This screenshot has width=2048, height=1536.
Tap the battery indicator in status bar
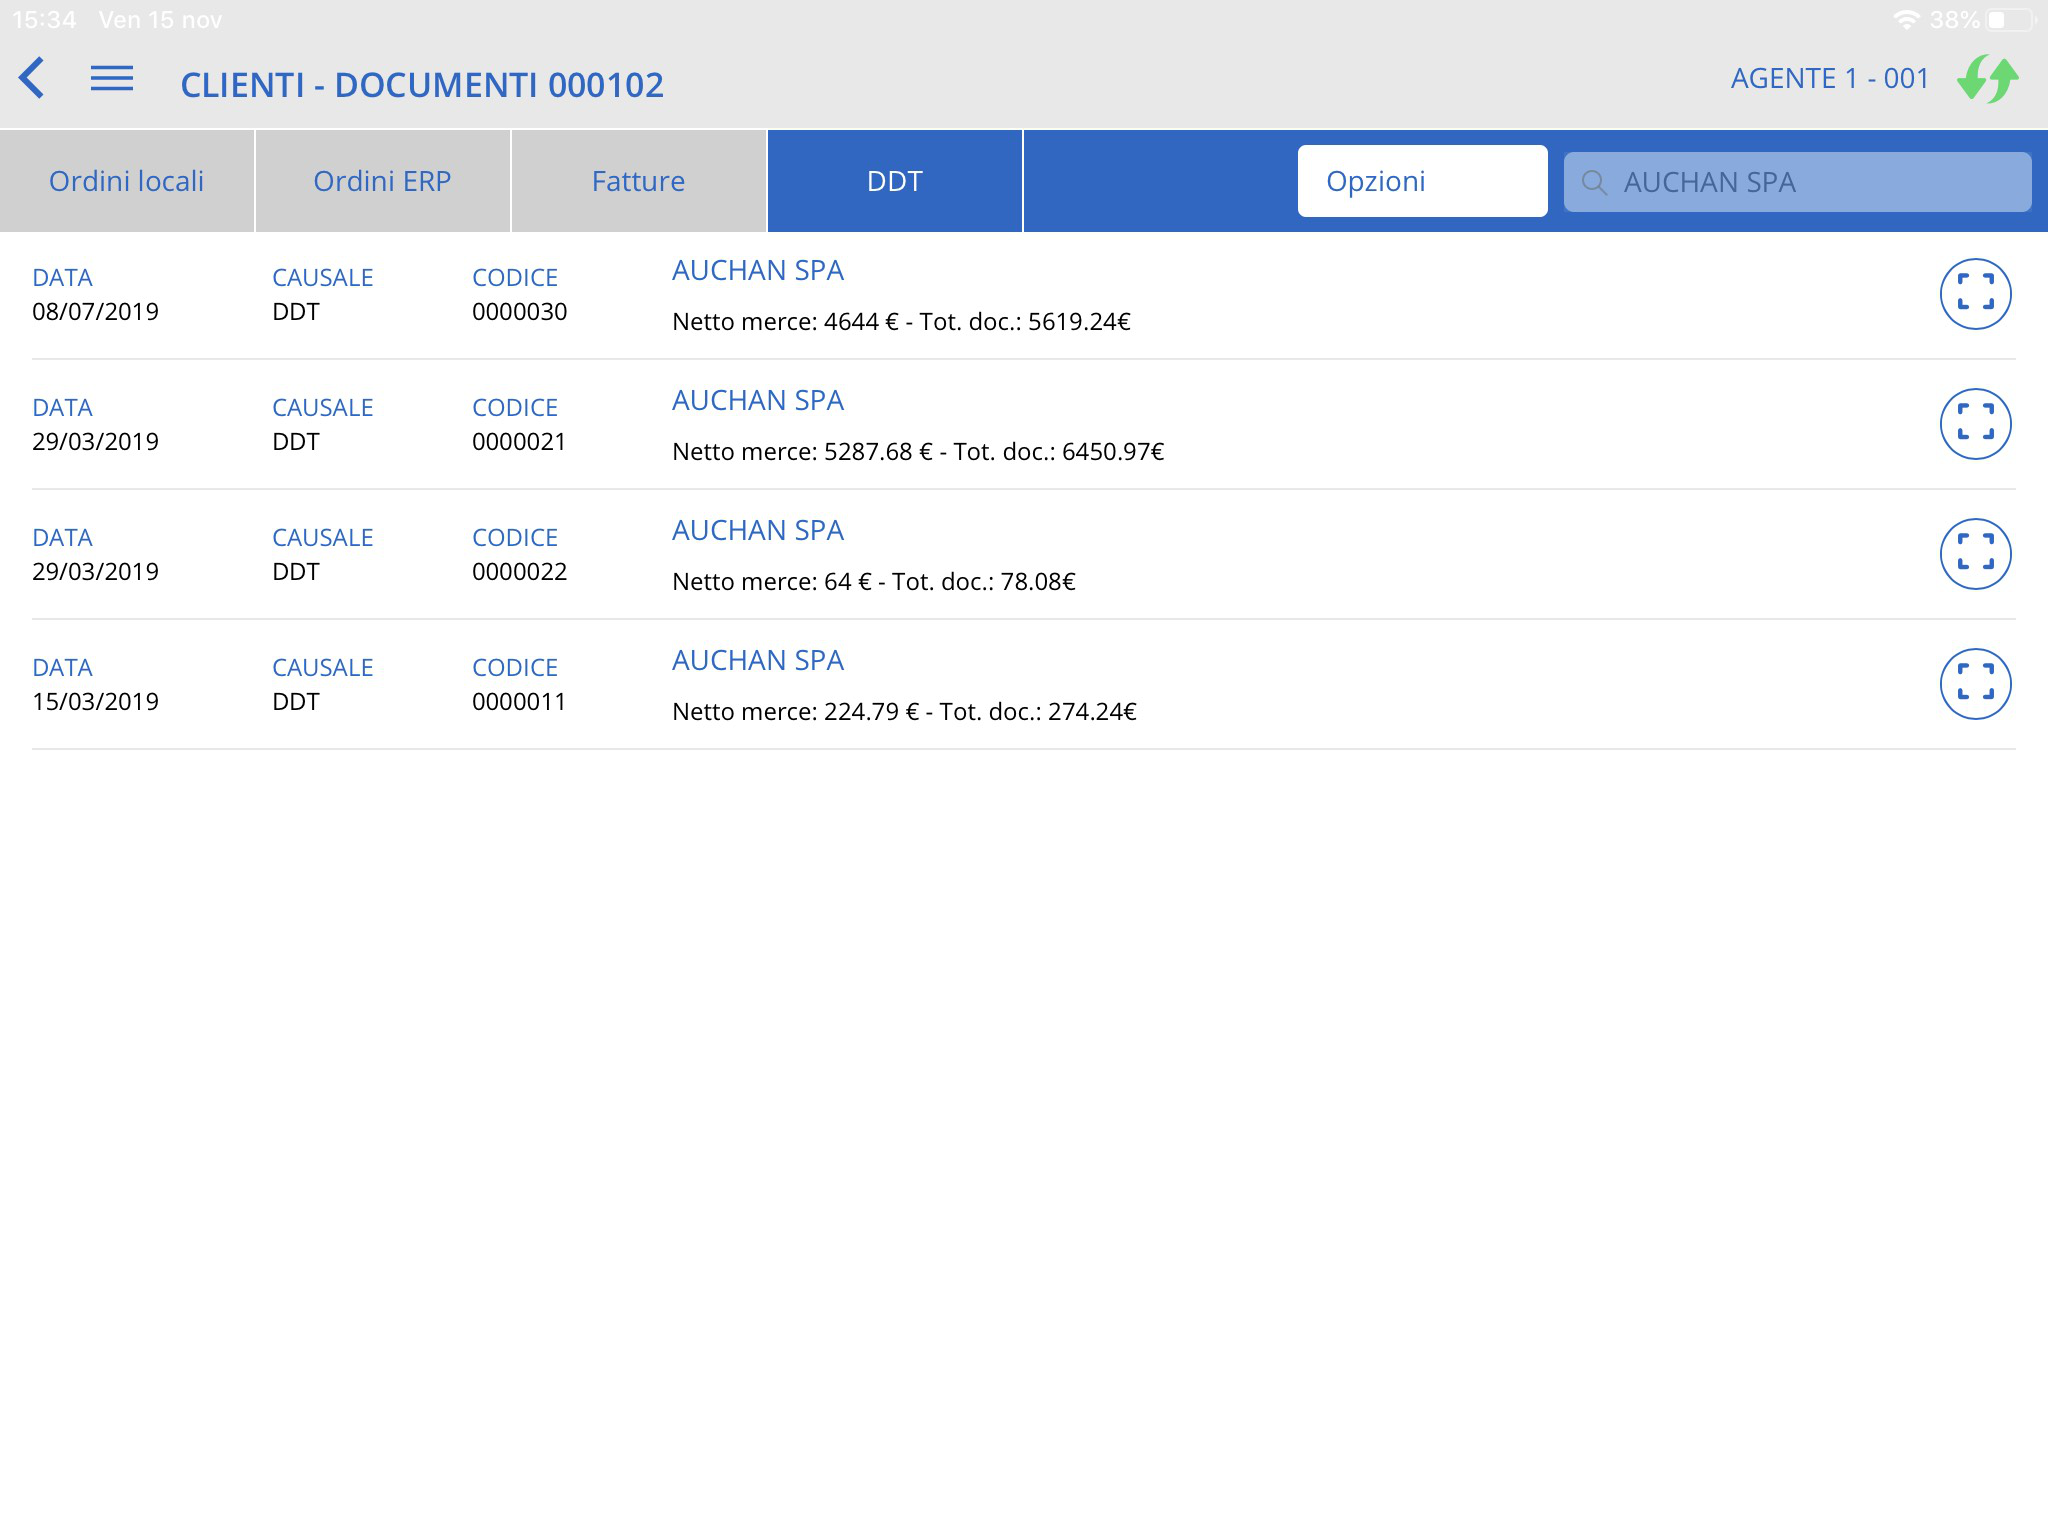click(x=2011, y=20)
